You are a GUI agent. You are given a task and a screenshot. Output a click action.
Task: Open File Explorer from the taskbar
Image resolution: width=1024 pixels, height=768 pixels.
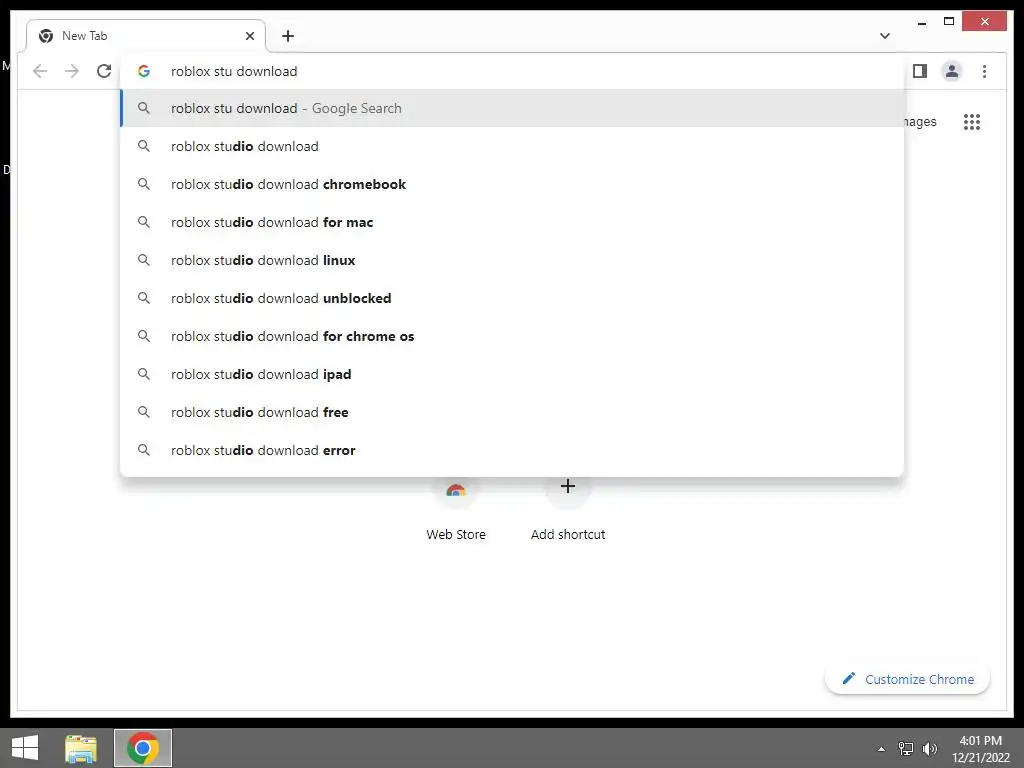[x=81, y=748]
